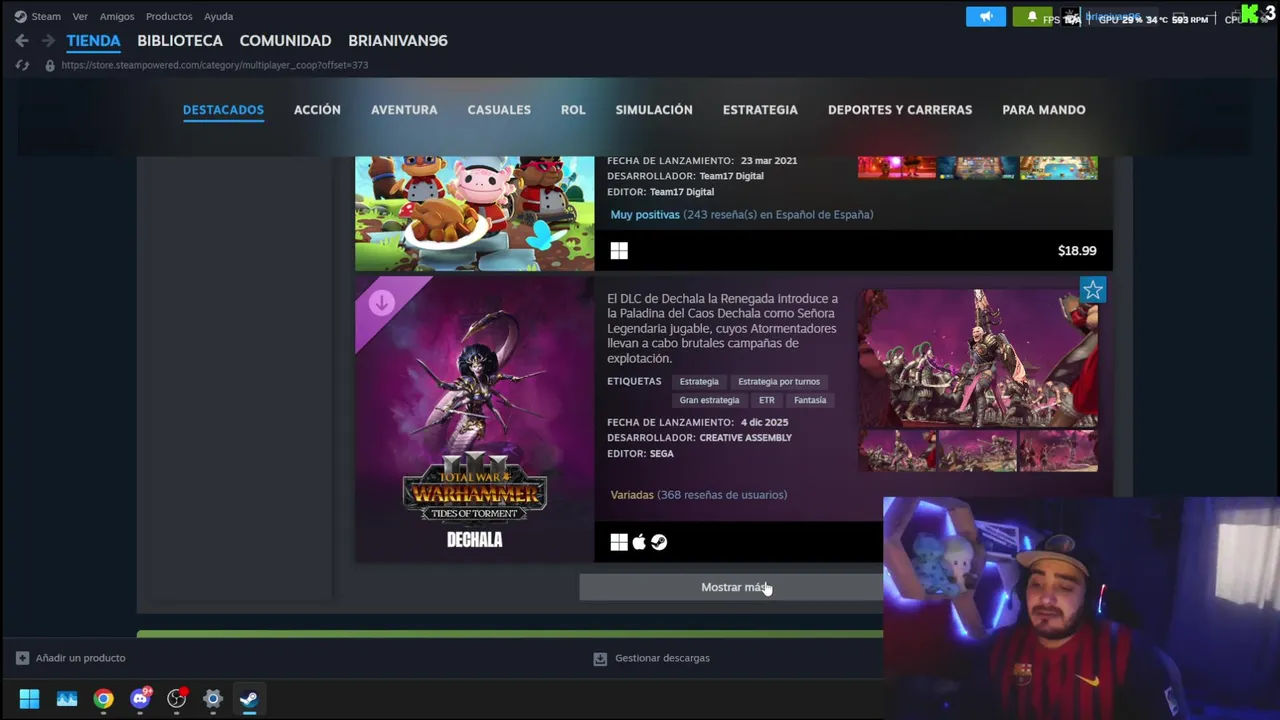Screen dimensions: 1280x720
Task: Click the SteamOS platform icon
Action: [659, 542]
